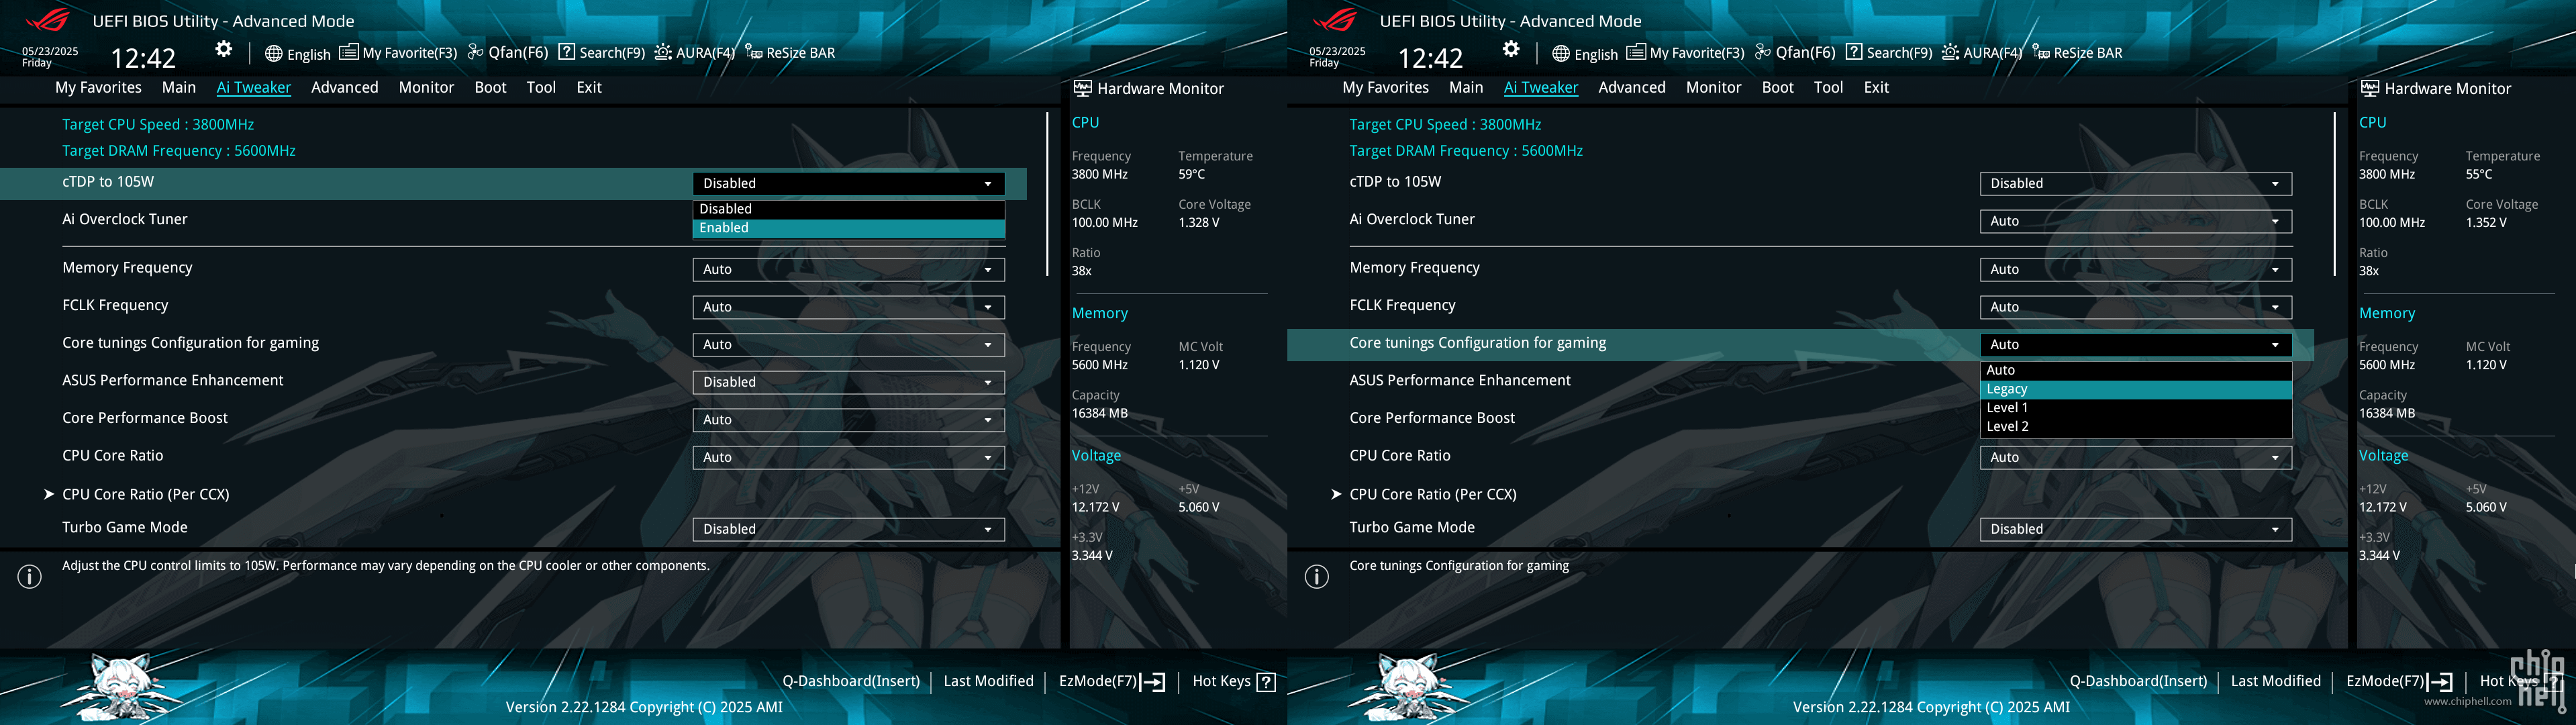The height and width of the screenshot is (725, 2576).
Task: Open My Favorites tab in right screen
Action: [x=1385, y=87]
